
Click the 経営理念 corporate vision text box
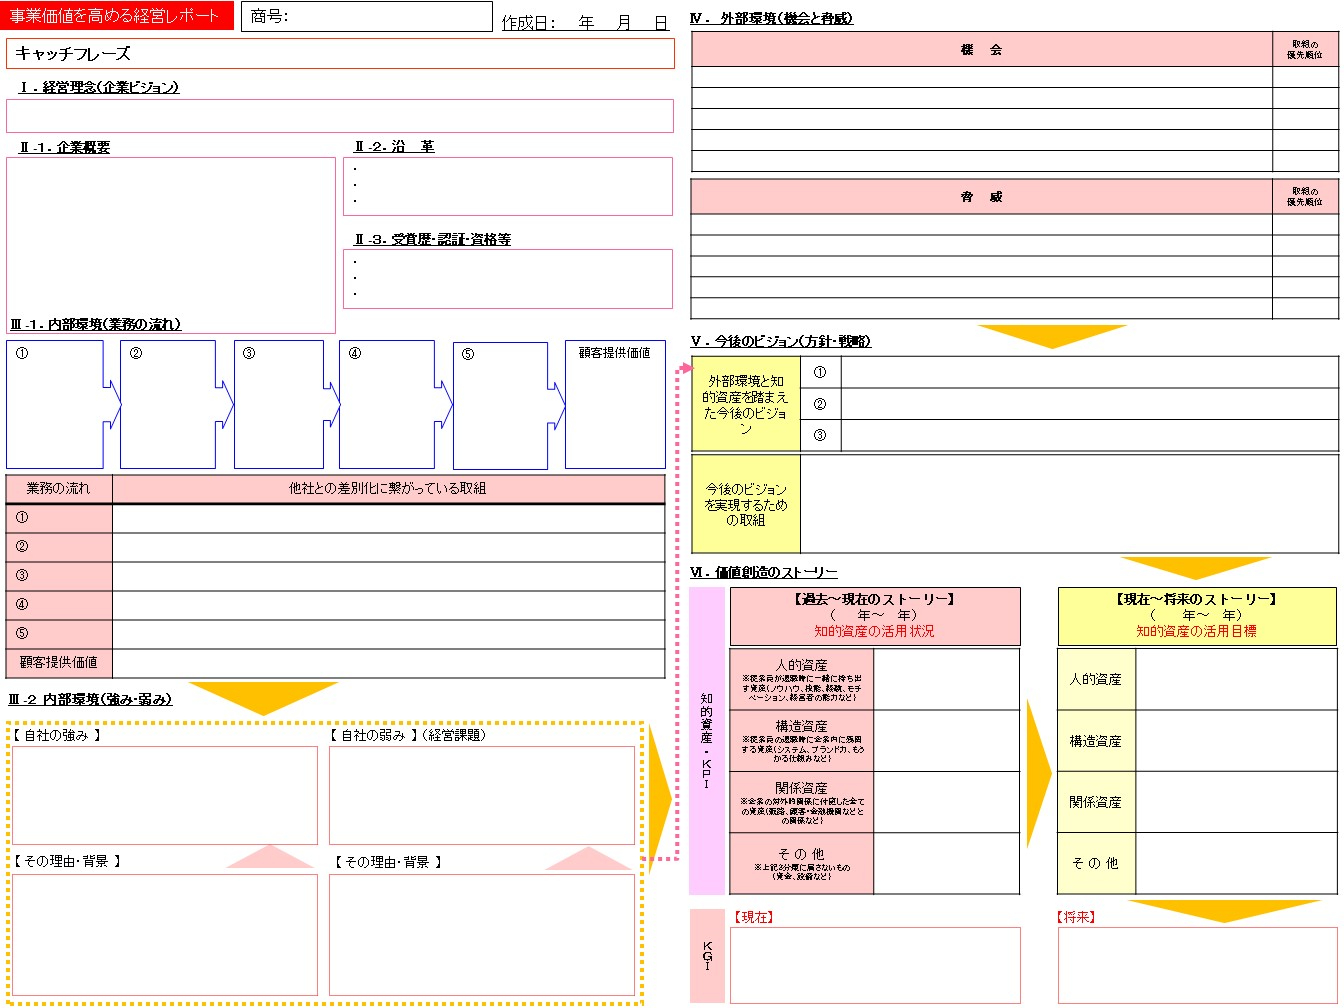[x=340, y=116]
